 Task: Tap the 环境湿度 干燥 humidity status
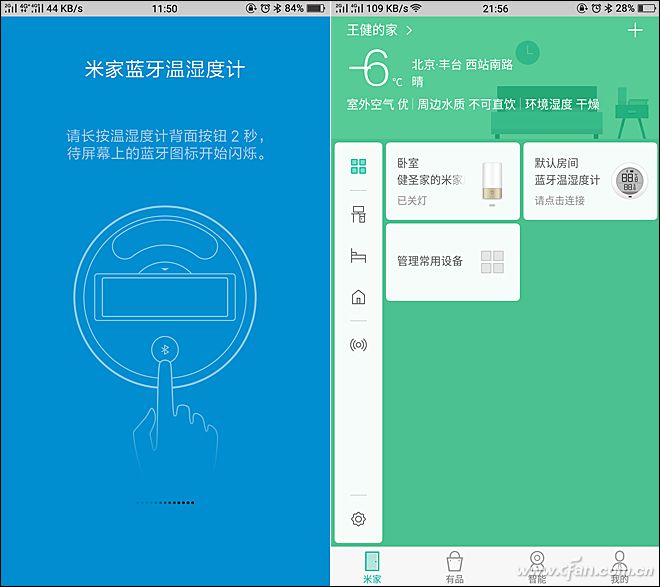tap(562, 104)
